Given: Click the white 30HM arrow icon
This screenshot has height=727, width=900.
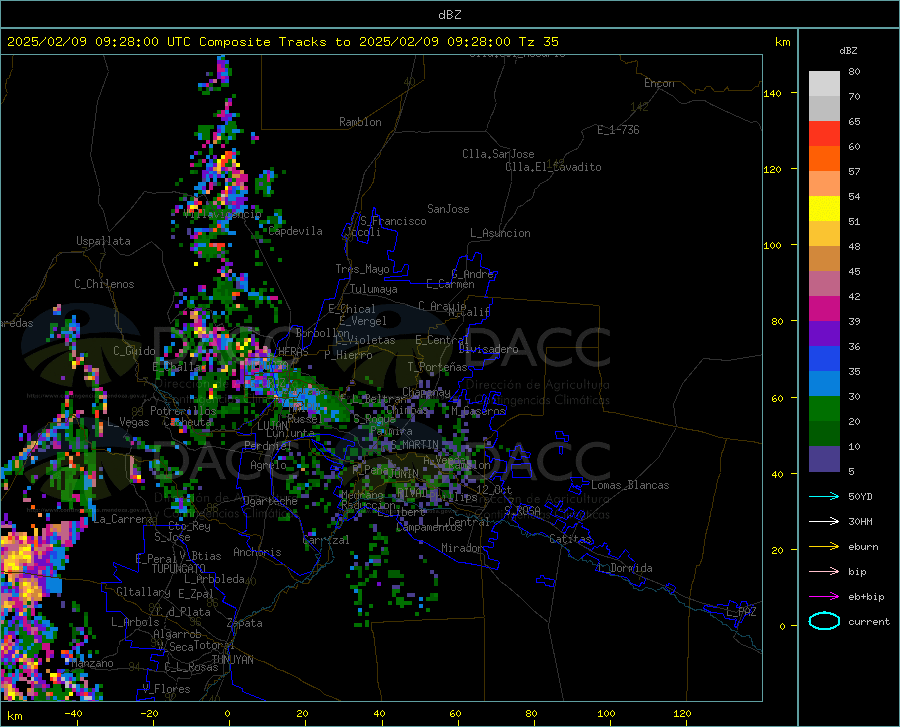Looking at the screenshot, I should tap(824, 522).
